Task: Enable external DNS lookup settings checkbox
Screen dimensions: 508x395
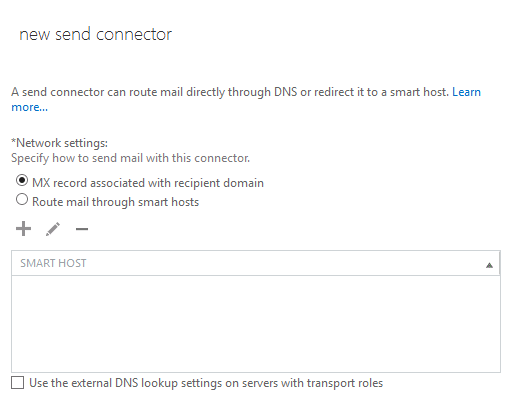Action: click(17, 383)
